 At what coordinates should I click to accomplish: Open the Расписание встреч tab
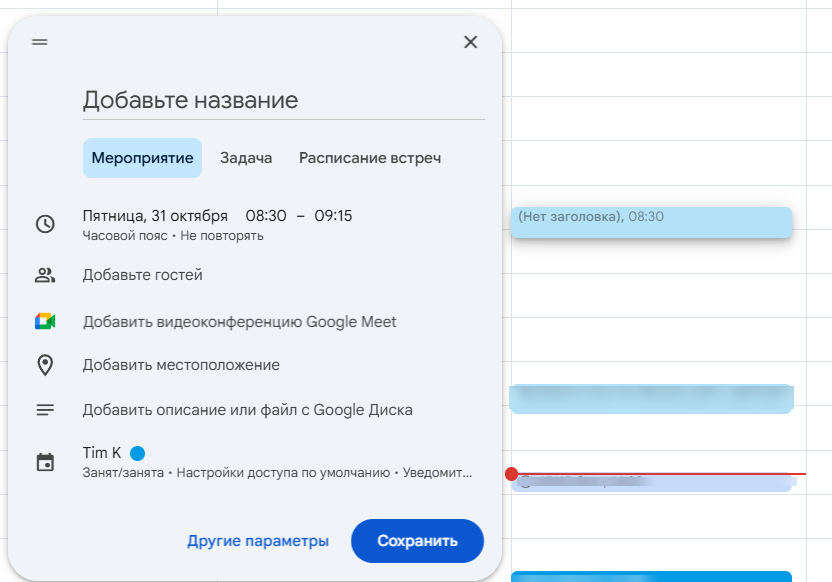tap(371, 157)
